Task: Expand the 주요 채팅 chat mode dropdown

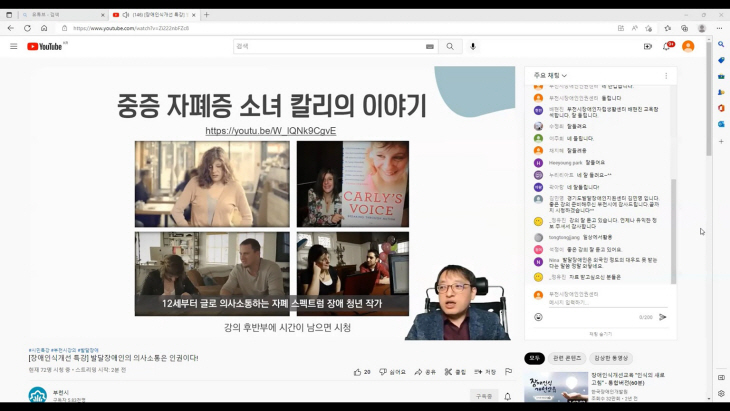Action: pyautogui.click(x=550, y=75)
